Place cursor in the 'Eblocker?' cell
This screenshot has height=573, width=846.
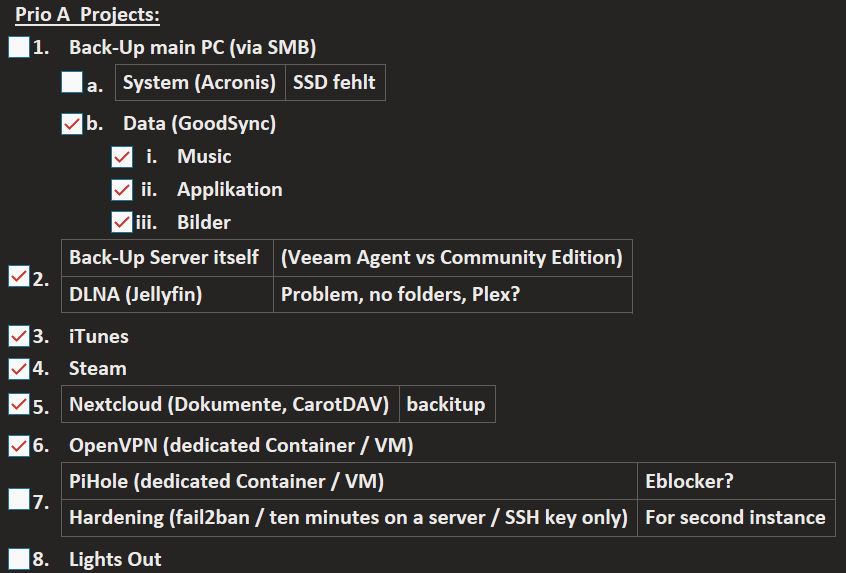pos(736,481)
